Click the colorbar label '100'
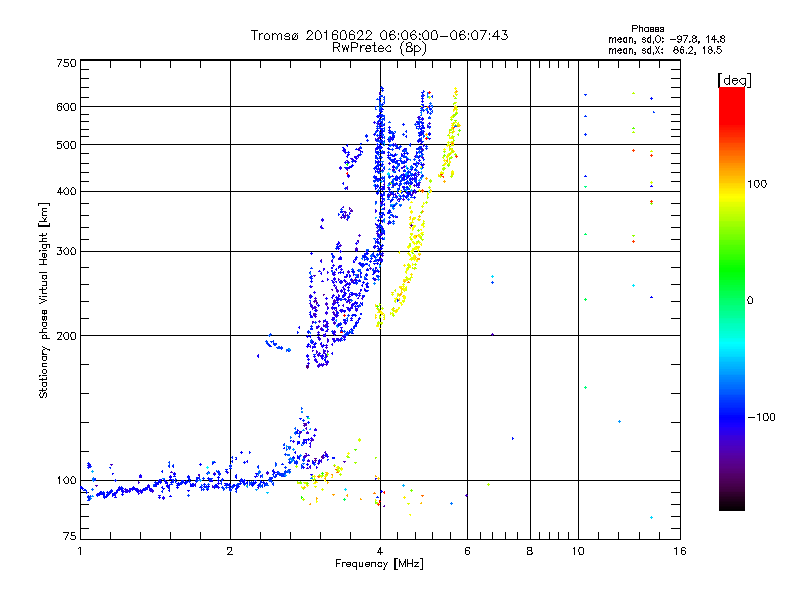This screenshot has width=800, height=600. (x=757, y=184)
